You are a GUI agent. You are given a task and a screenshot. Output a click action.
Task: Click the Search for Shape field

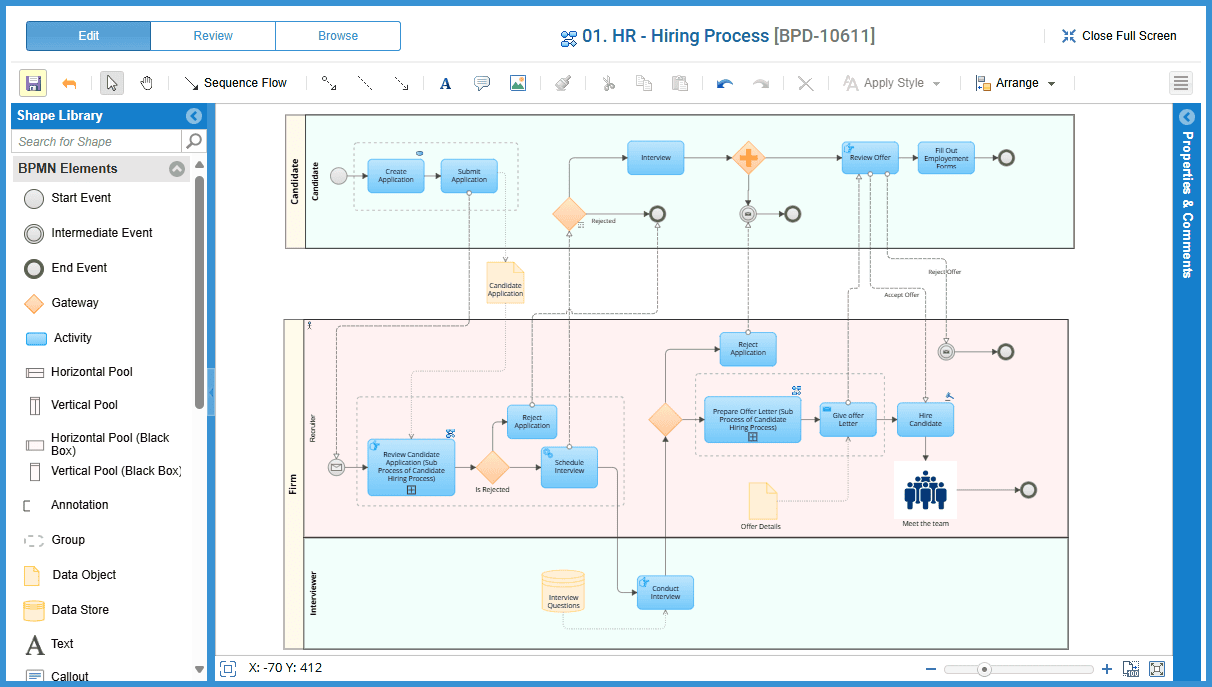click(x=96, y=141)
